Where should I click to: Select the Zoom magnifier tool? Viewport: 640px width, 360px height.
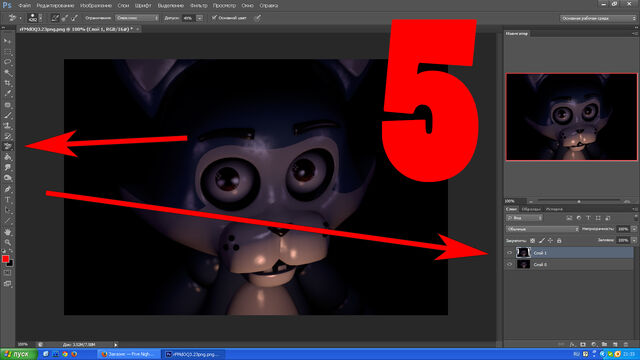[x=7, y=242]
